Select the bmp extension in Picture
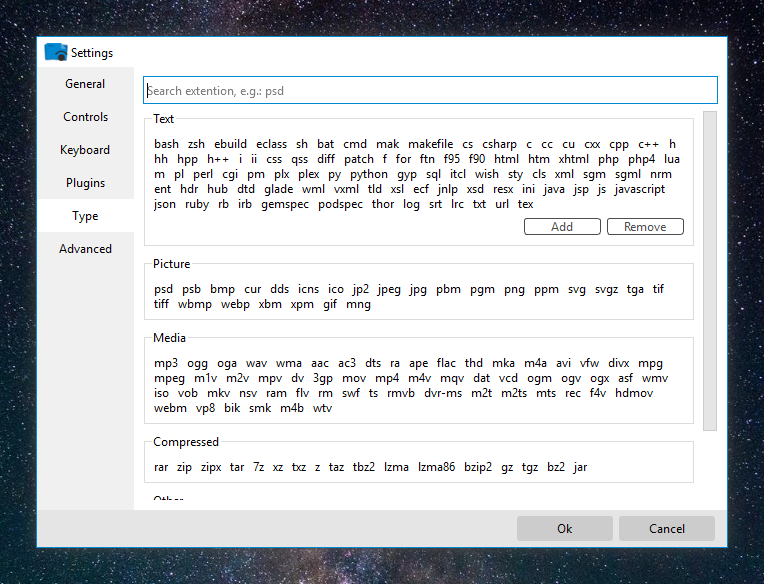The height and width of the screenshot is (584, 764). 222,289
